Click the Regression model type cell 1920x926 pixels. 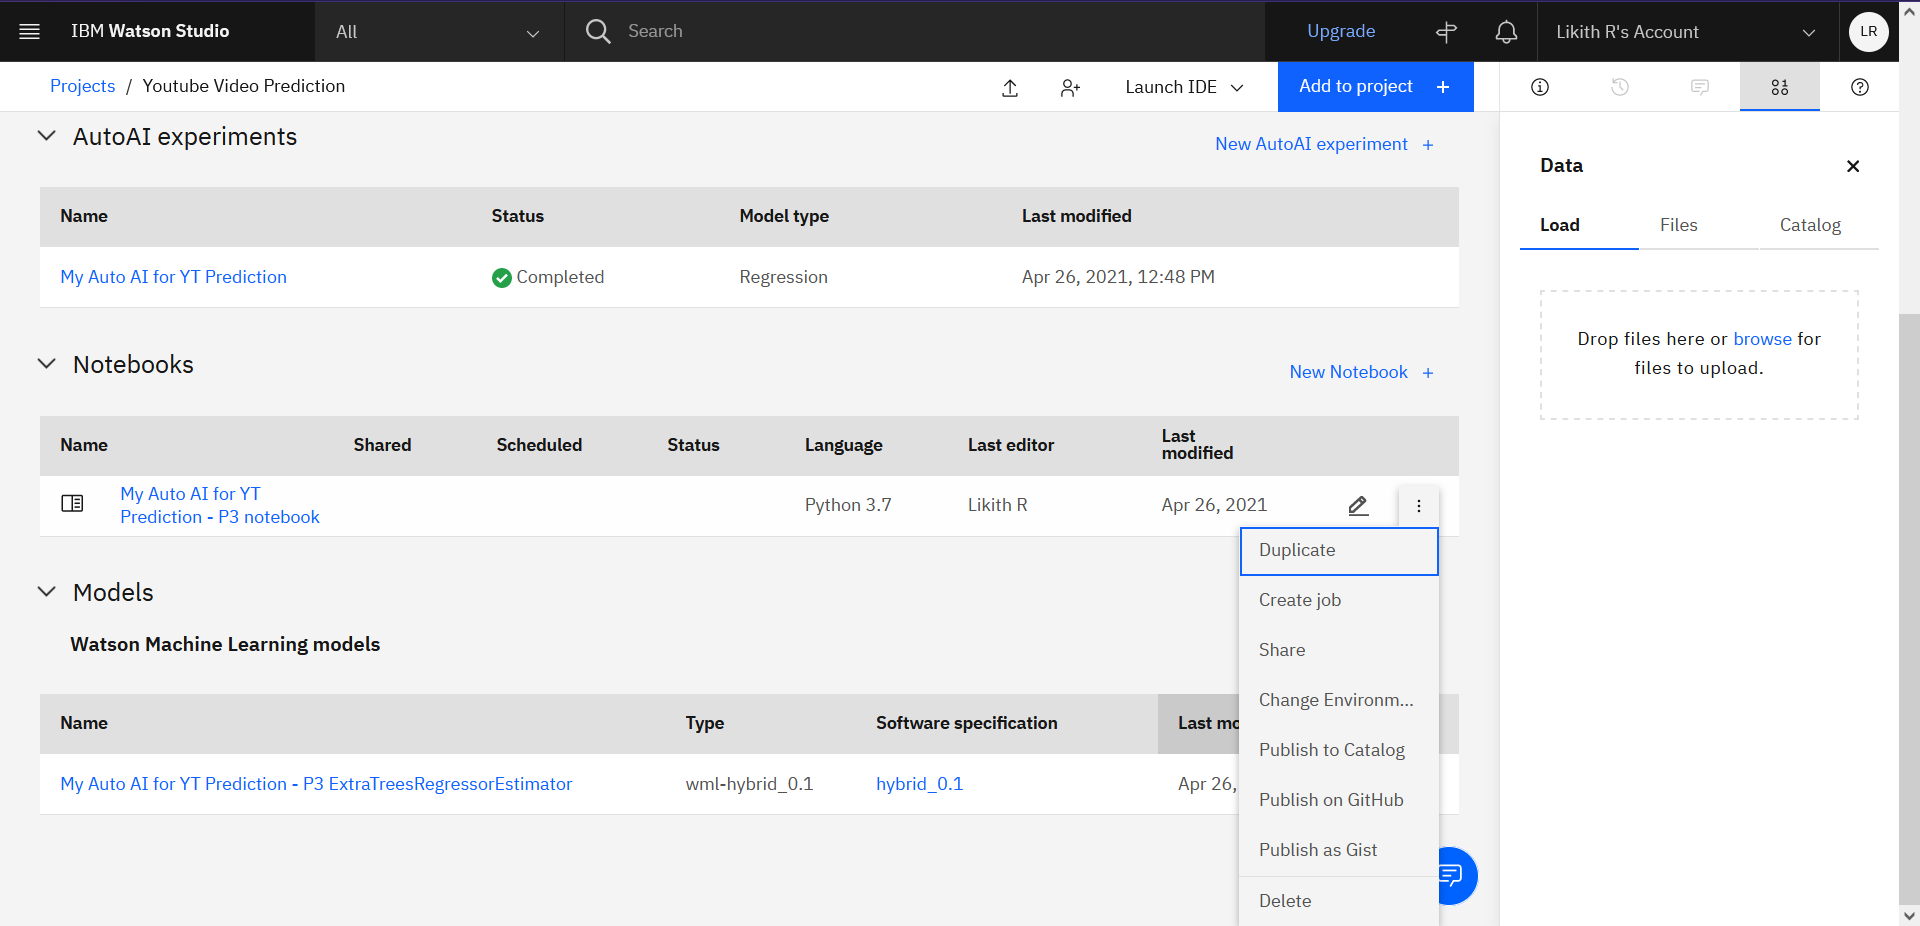783,277
